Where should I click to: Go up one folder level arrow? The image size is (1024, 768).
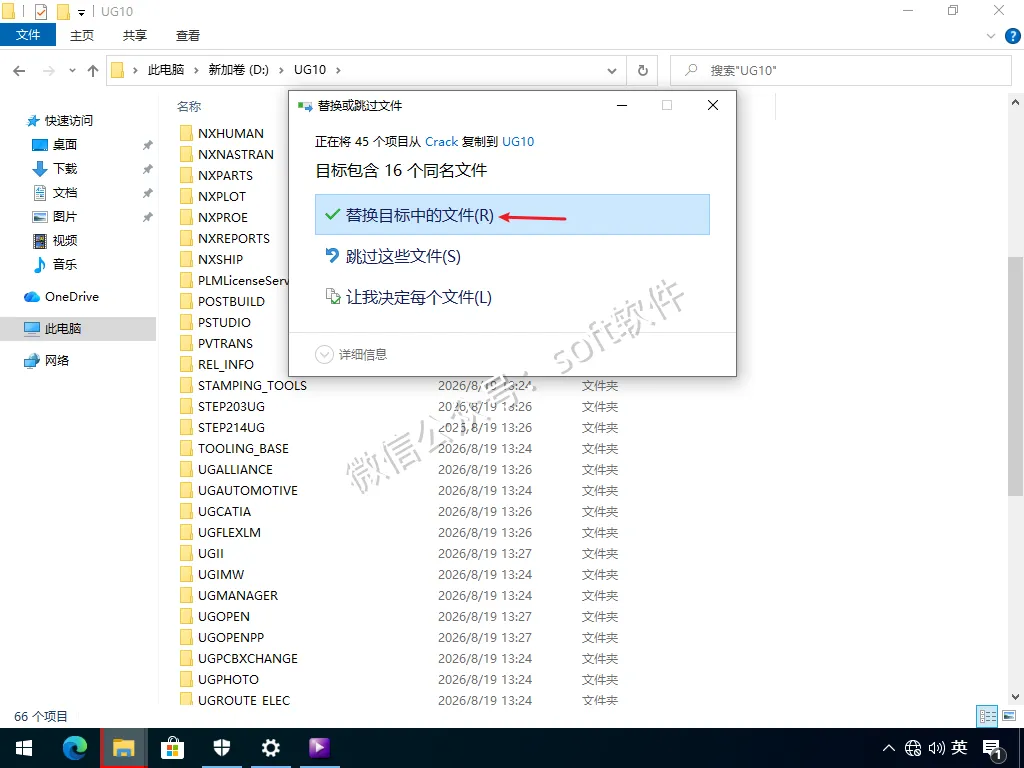93,71
